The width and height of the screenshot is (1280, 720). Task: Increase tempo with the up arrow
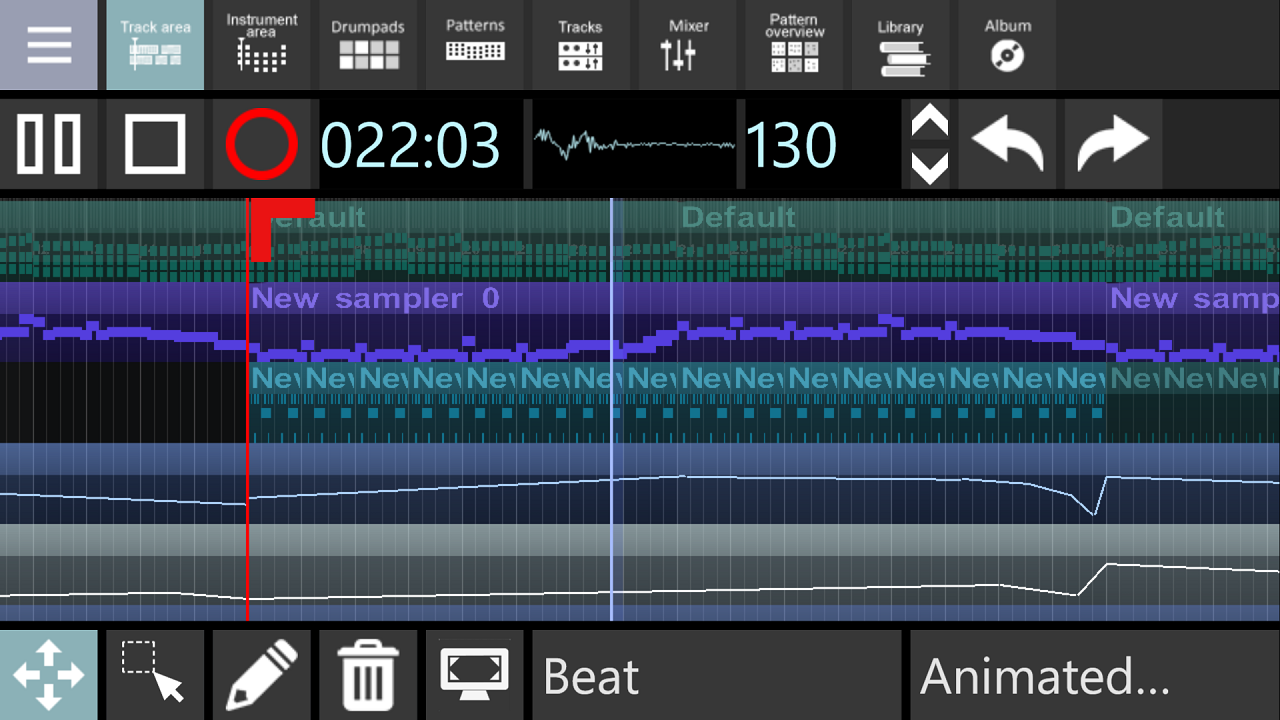pyautogui.click(x=930, y=122)
